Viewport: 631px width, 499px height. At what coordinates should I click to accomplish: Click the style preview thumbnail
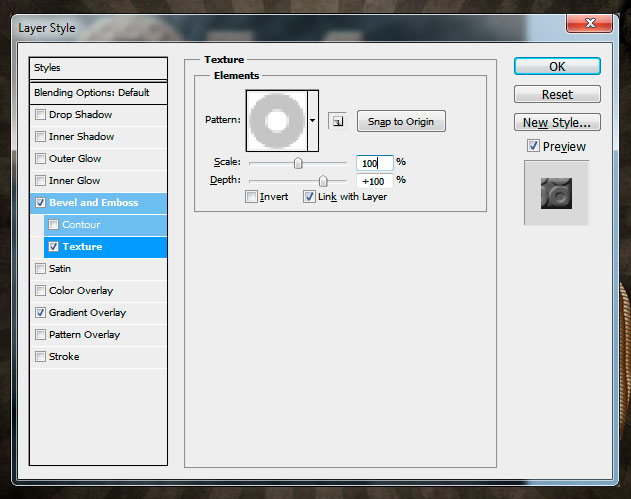pos(556,193)
